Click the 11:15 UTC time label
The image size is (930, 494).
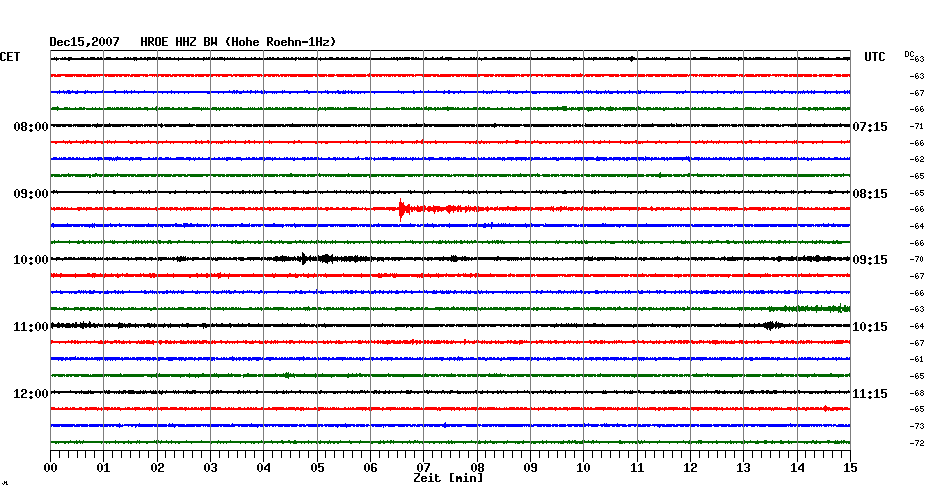[x=870, y=394]
